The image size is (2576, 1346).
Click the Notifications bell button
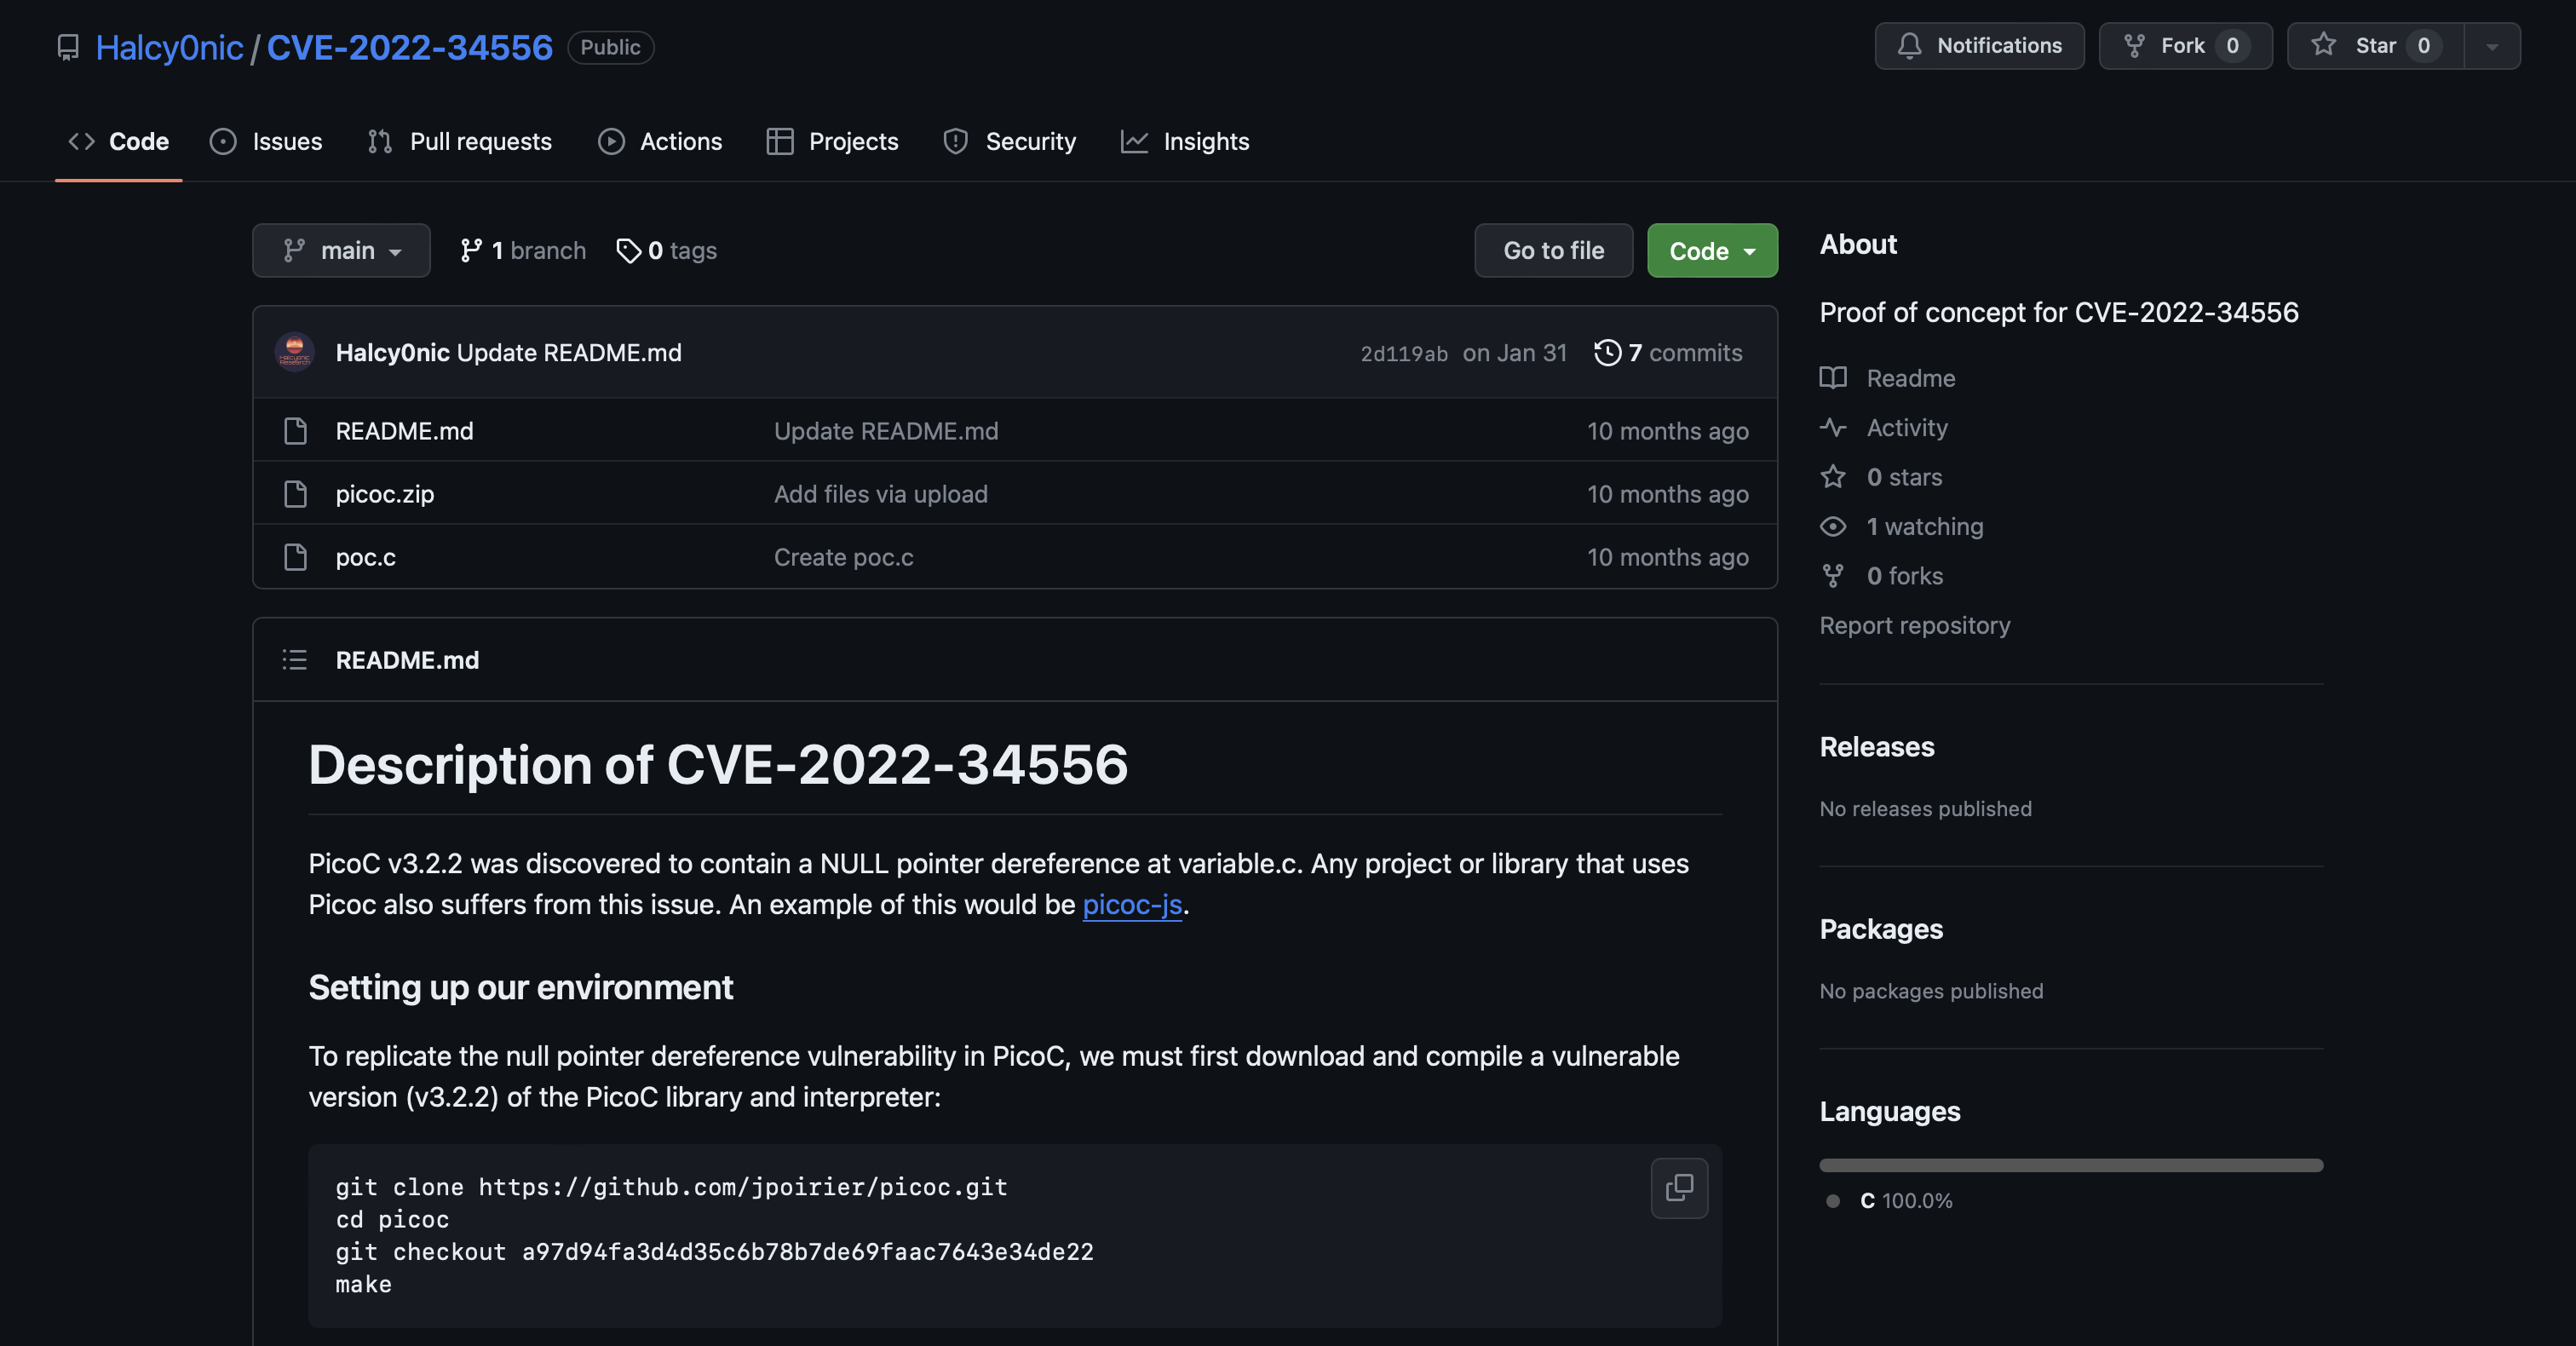point(1979,46)
